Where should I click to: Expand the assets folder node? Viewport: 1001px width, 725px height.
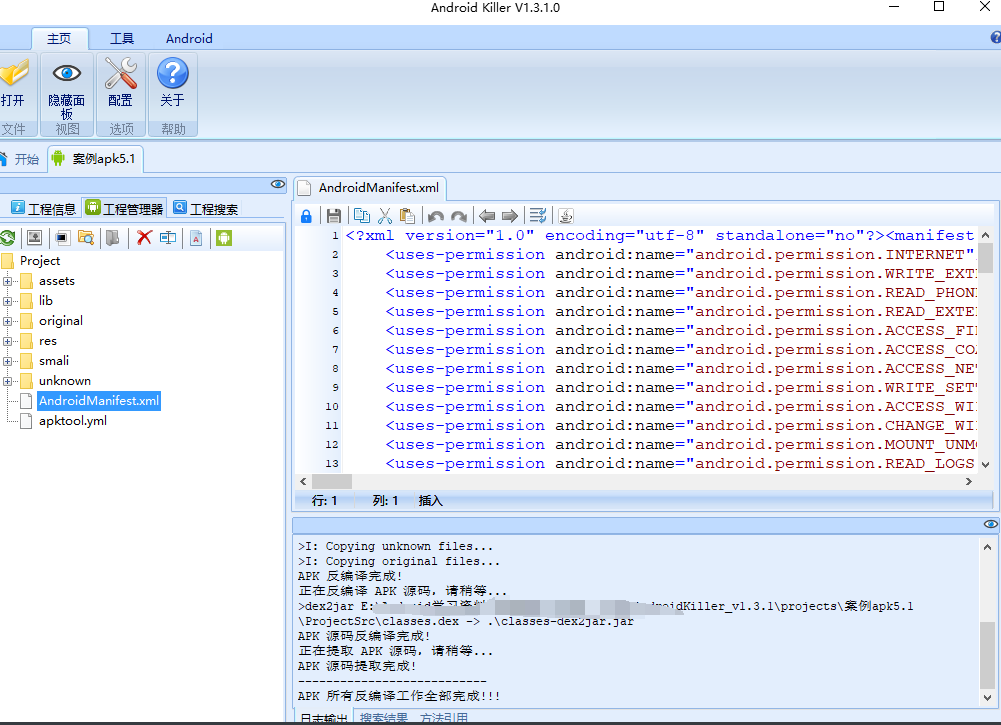7,281
